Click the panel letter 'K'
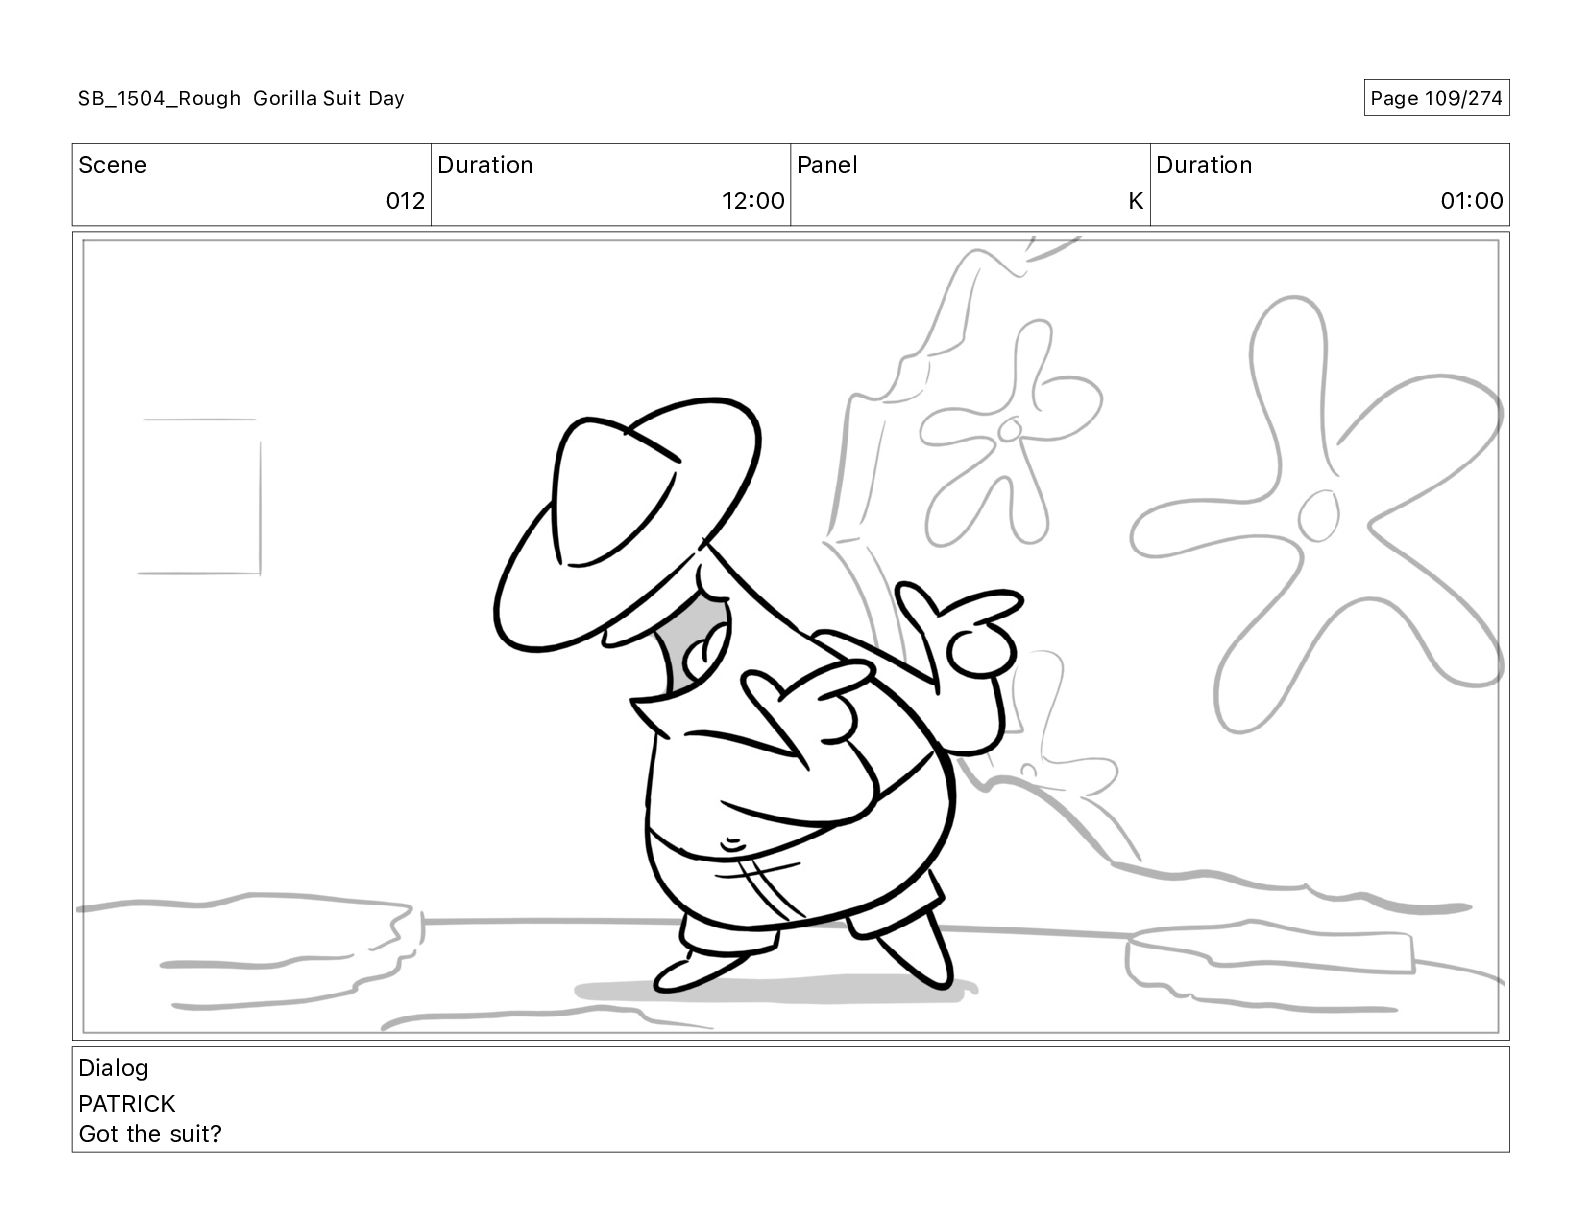 point(1135,201)
